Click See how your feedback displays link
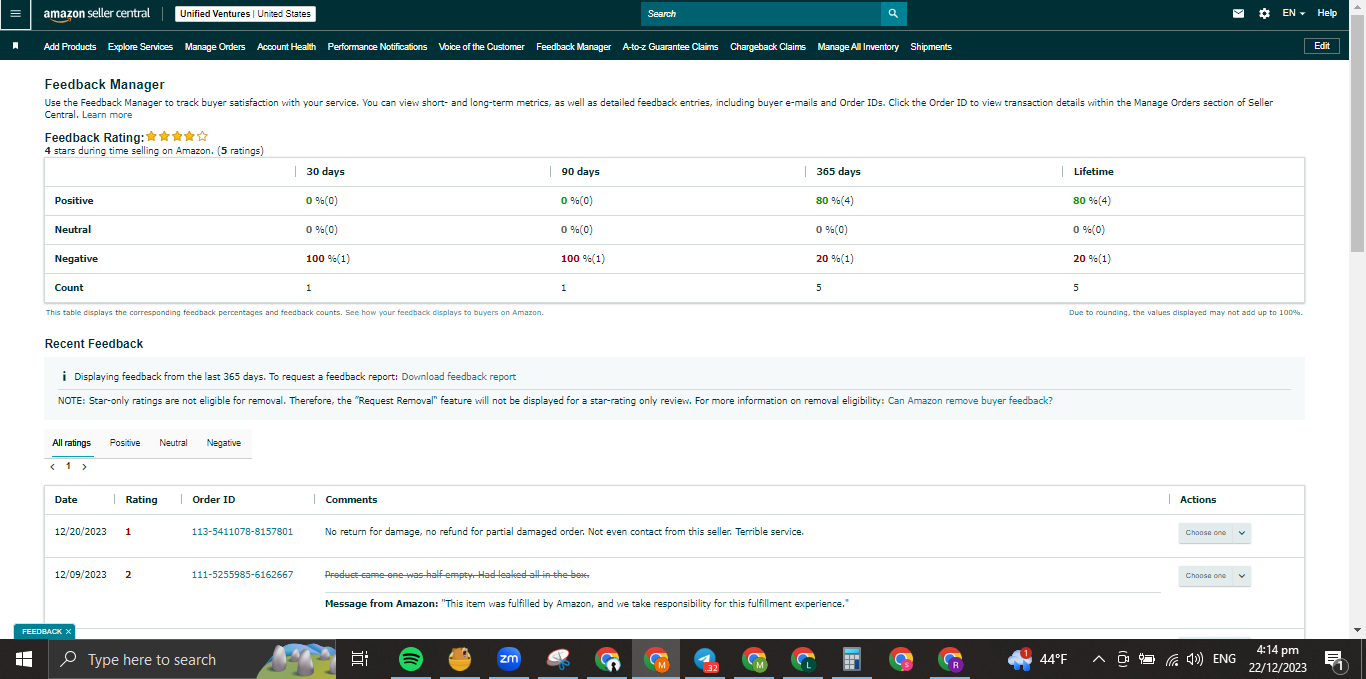 (444, 313)
